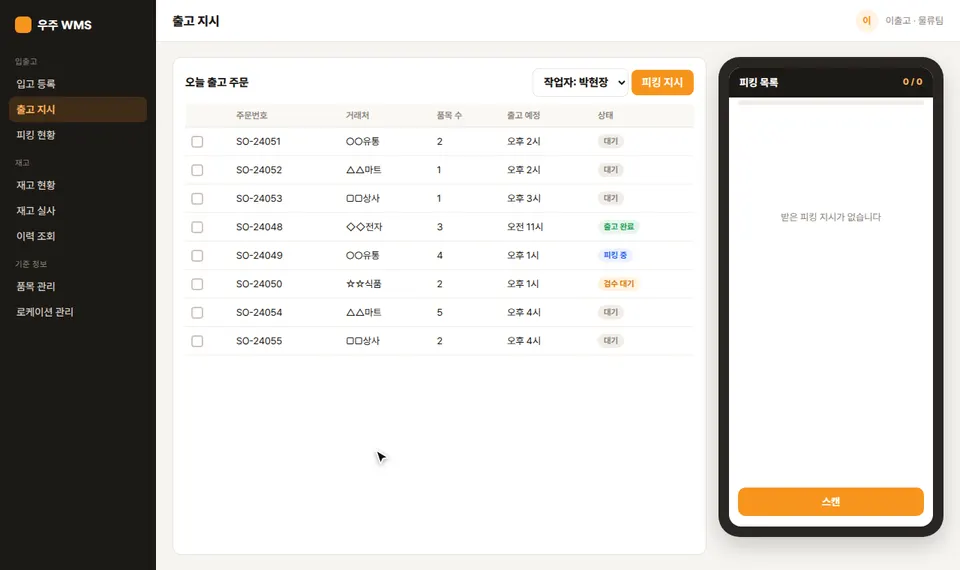Click 오전 11시 ship time

coord(525,227)
